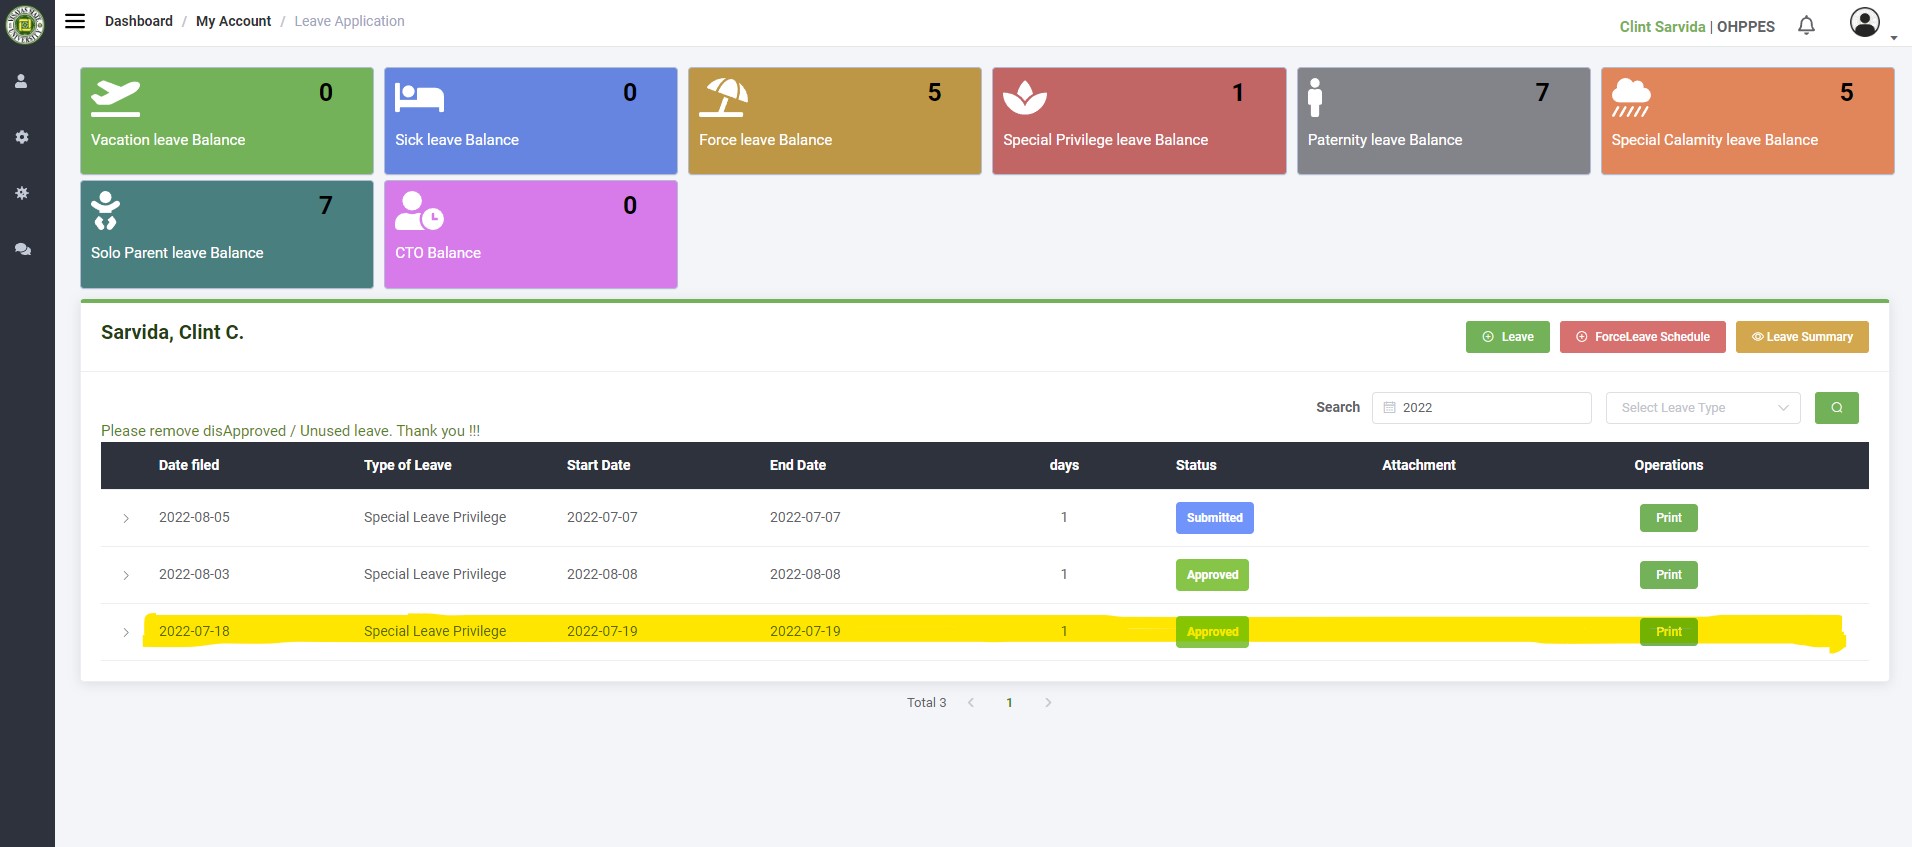Screen dimensions: 1912x847
Task: Open the user profile avatar menu
Action: coord(1864,23)
